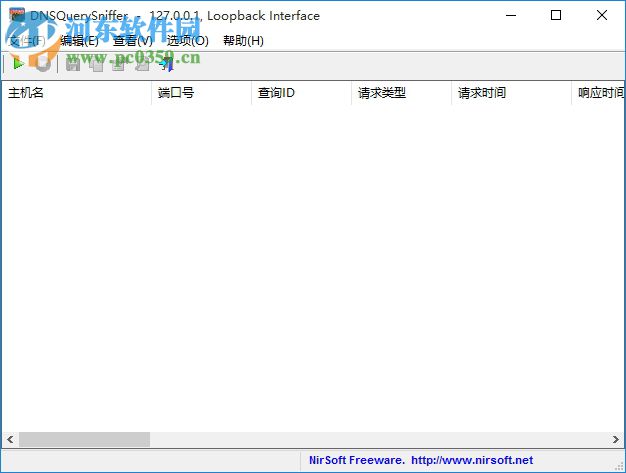Click the DNSQuerySniffer title bar app icon

click(x=17, y=16)
